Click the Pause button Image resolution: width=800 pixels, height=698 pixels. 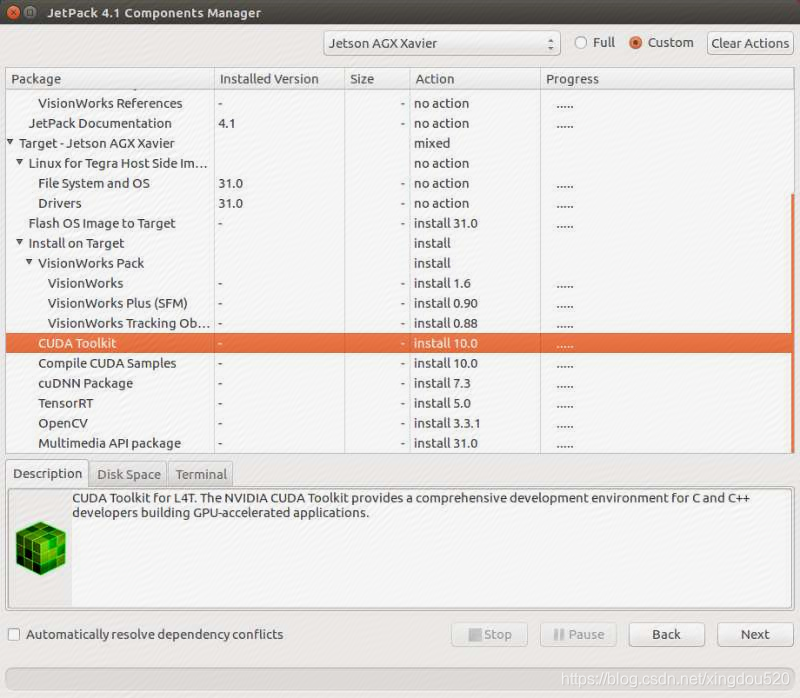coord(579,634)
